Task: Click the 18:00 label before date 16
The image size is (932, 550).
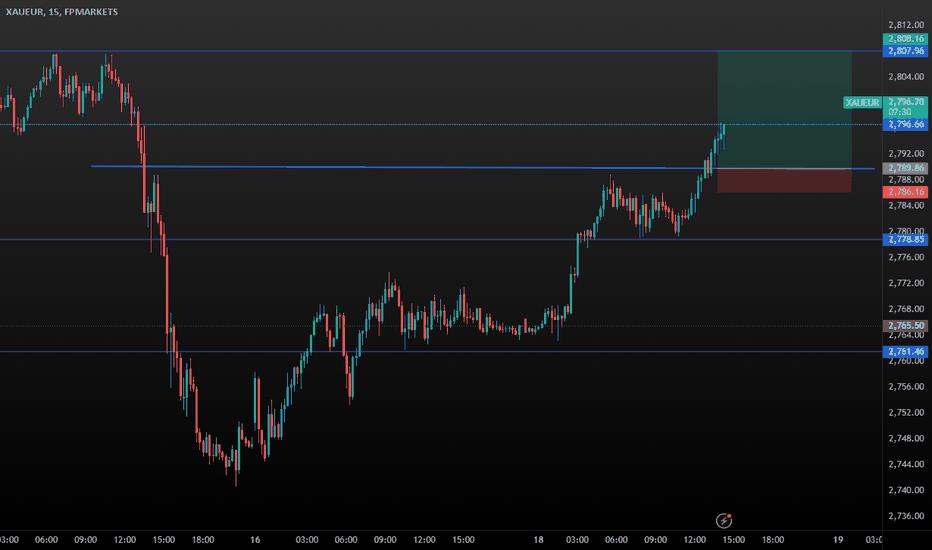Action: (203, 540)
